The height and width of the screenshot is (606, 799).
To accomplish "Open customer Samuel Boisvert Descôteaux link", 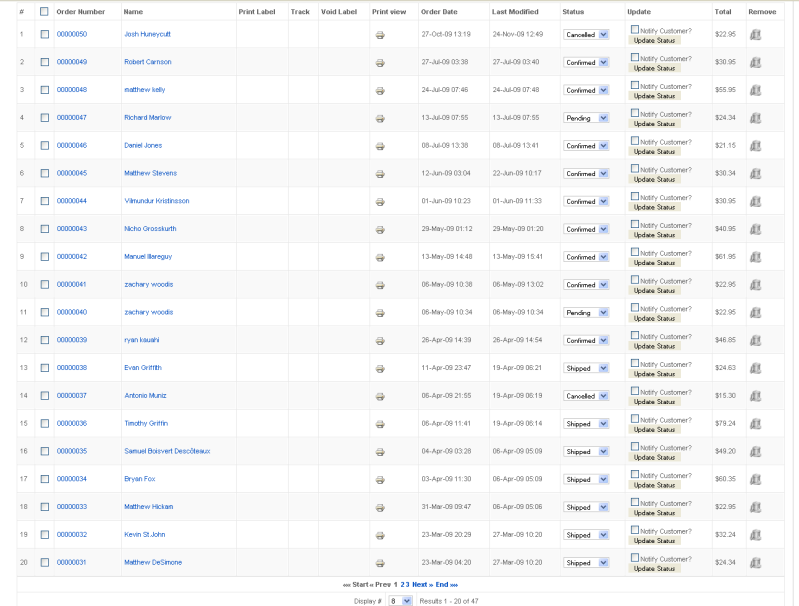I will click(167, 451).
